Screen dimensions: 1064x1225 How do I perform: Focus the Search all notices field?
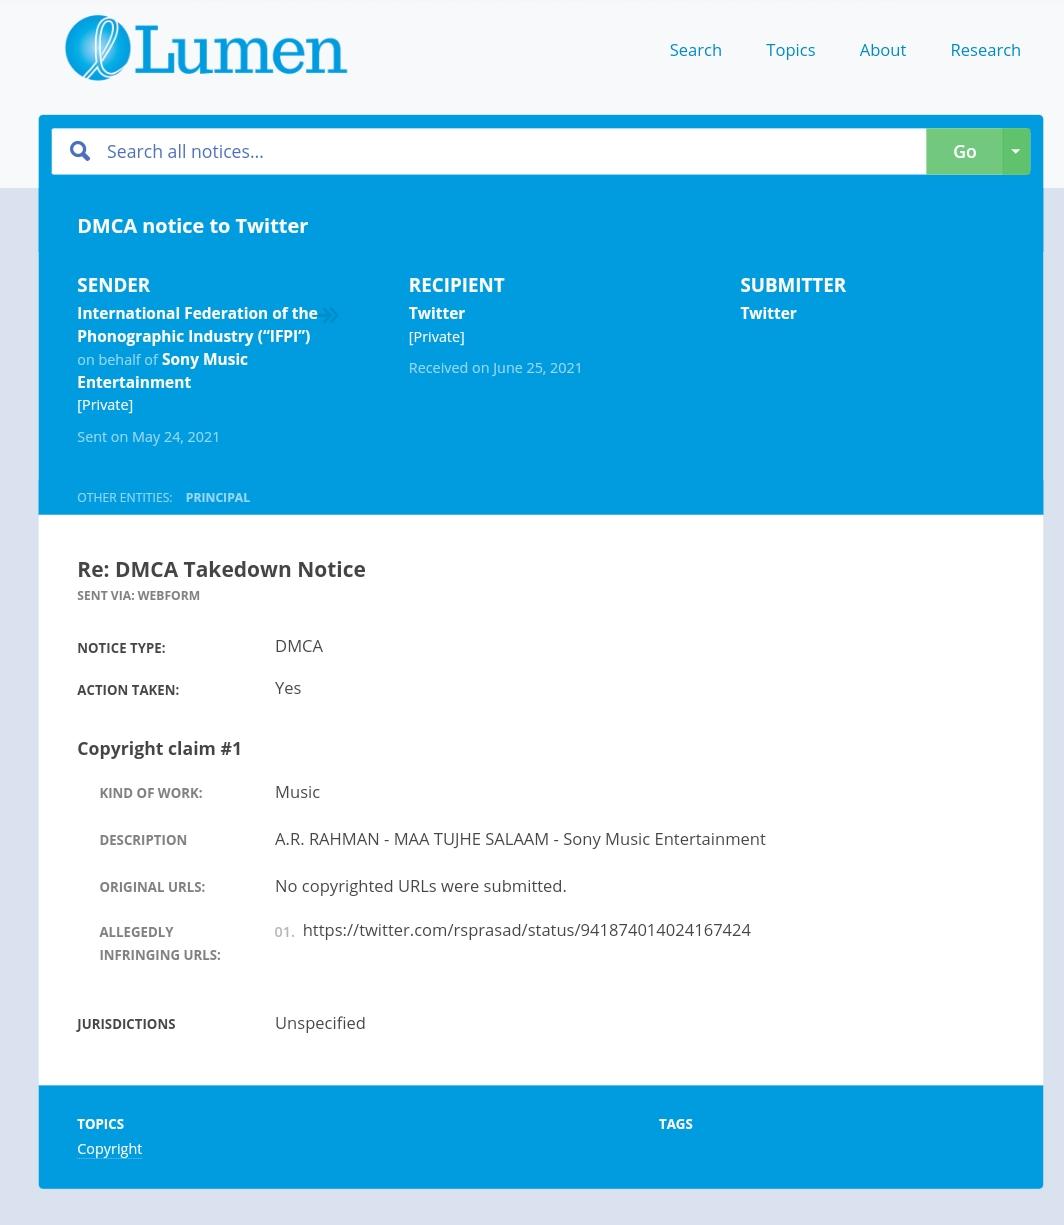tap(510, 151)
